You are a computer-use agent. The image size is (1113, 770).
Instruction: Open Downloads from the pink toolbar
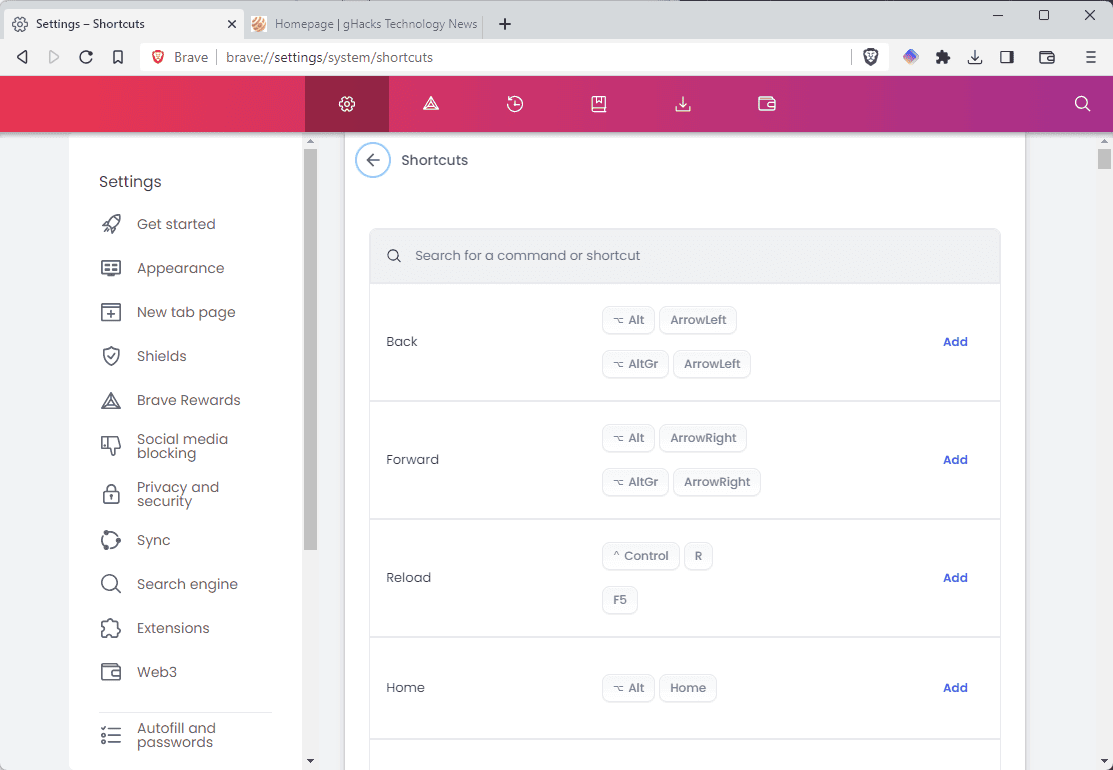[x=683, y=104]
